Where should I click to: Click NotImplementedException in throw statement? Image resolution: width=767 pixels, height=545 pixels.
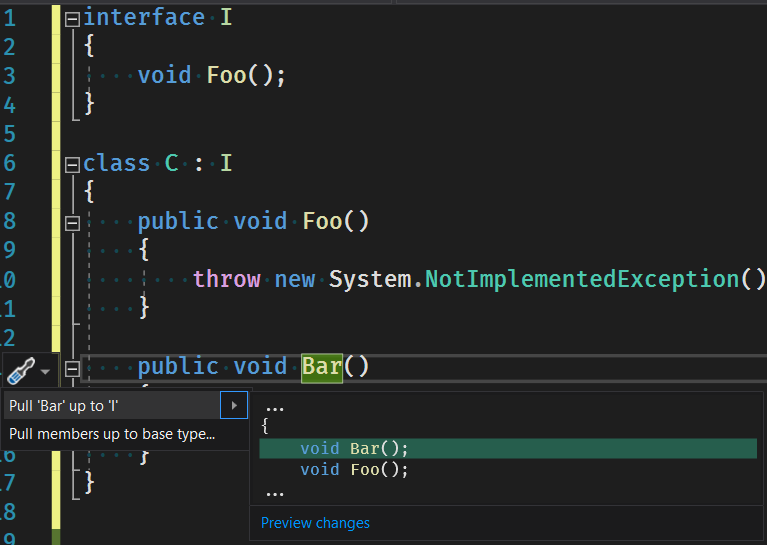(x=582, y=279)
